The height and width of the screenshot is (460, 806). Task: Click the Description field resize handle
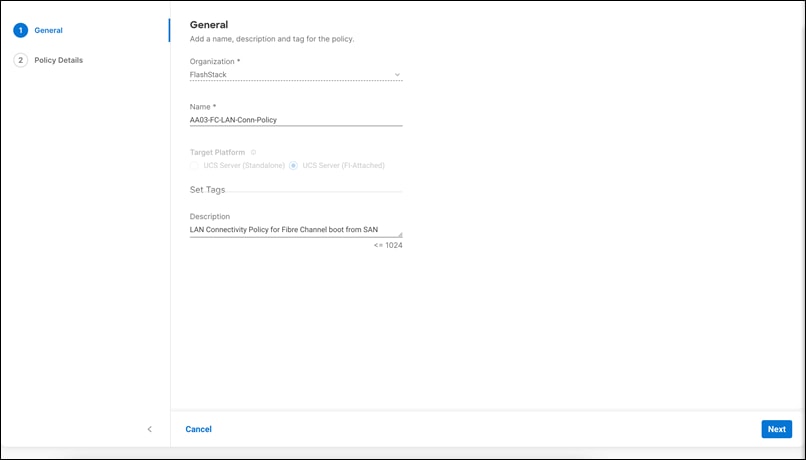(x=400, y=234)
